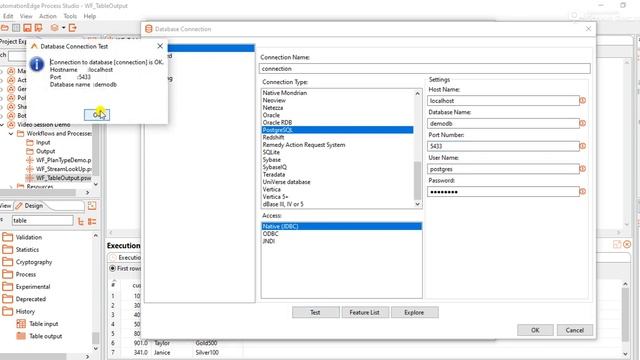Image resolution: width=640 pixels, height=360 pixels.
Task: Click variable icon next to Database Name field
Action: click(x=583, y=123)
